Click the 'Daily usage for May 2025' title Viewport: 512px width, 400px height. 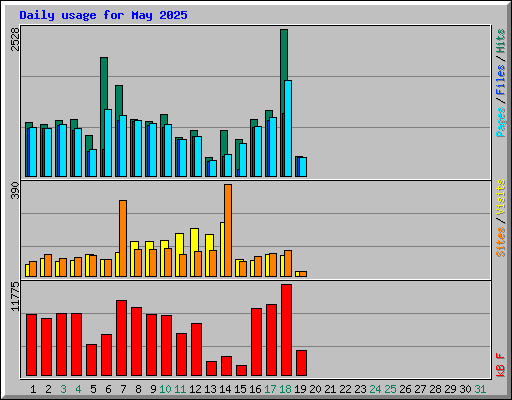click(103, 15)
